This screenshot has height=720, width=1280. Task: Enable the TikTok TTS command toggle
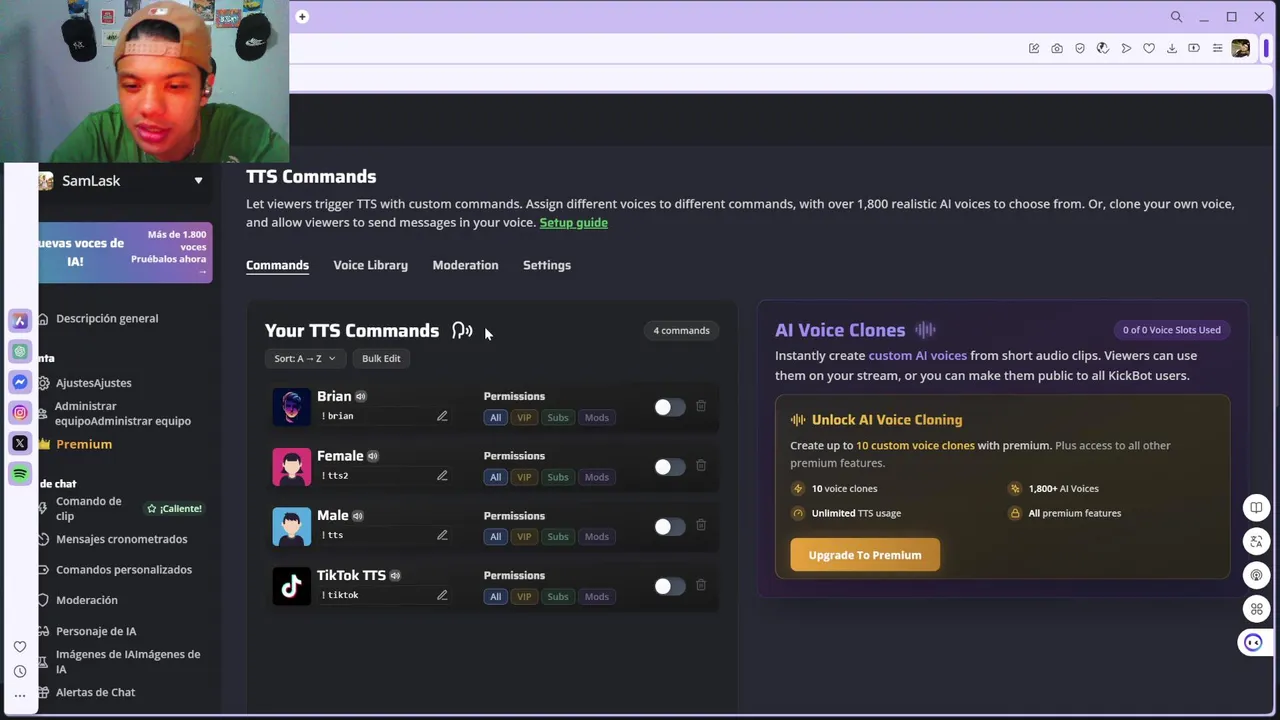[x=669, y=586]
